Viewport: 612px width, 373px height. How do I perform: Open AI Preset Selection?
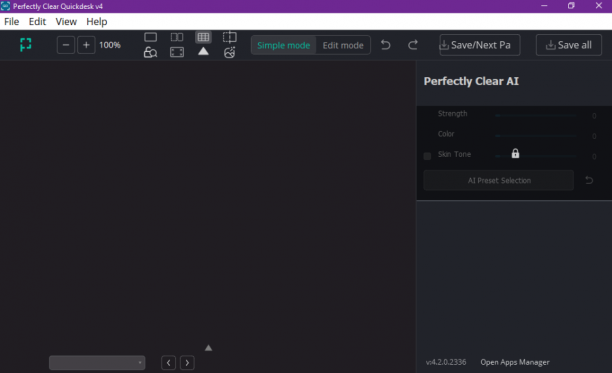coord(499,180)
